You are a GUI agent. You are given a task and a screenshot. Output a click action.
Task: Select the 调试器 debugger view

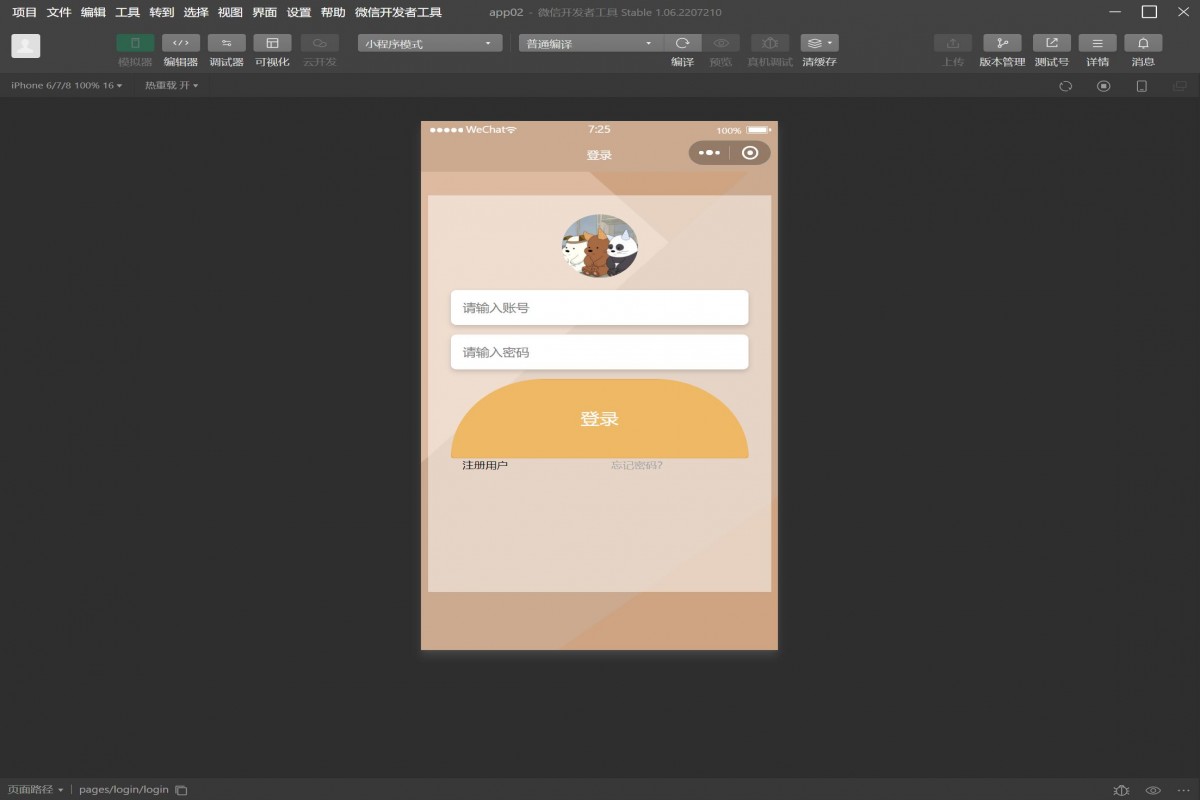tap(227, 50)
